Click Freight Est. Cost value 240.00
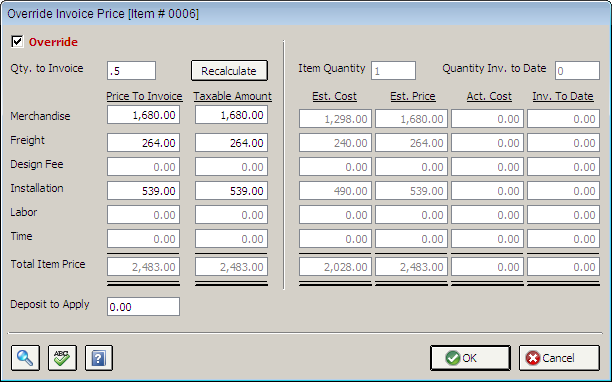The height and width of the screenshot is (382, 612). 335,142
